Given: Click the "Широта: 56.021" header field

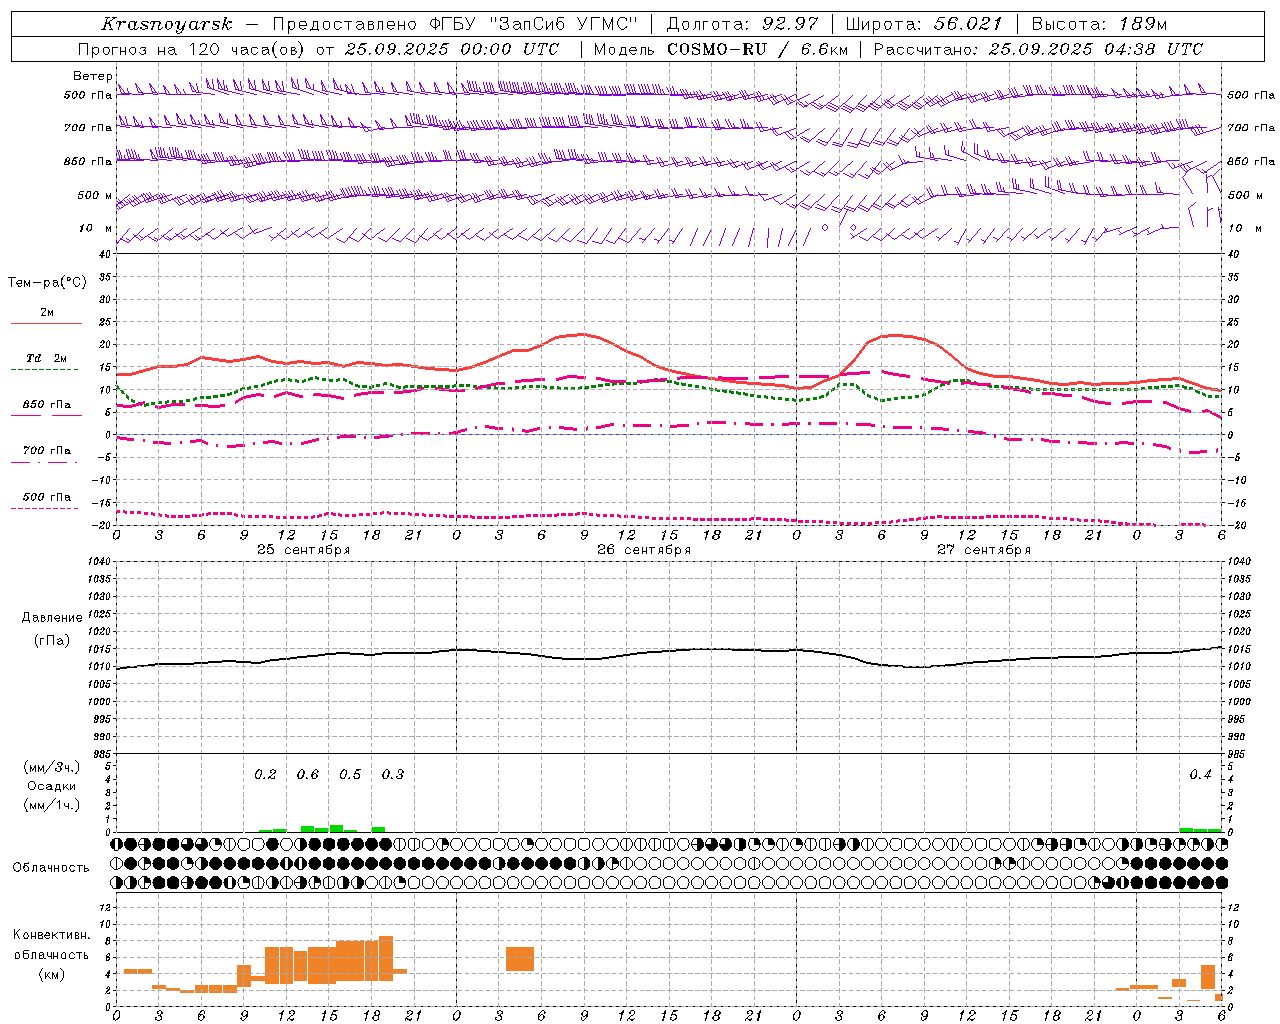Looking at the screenshot, I should coord(924,24).
